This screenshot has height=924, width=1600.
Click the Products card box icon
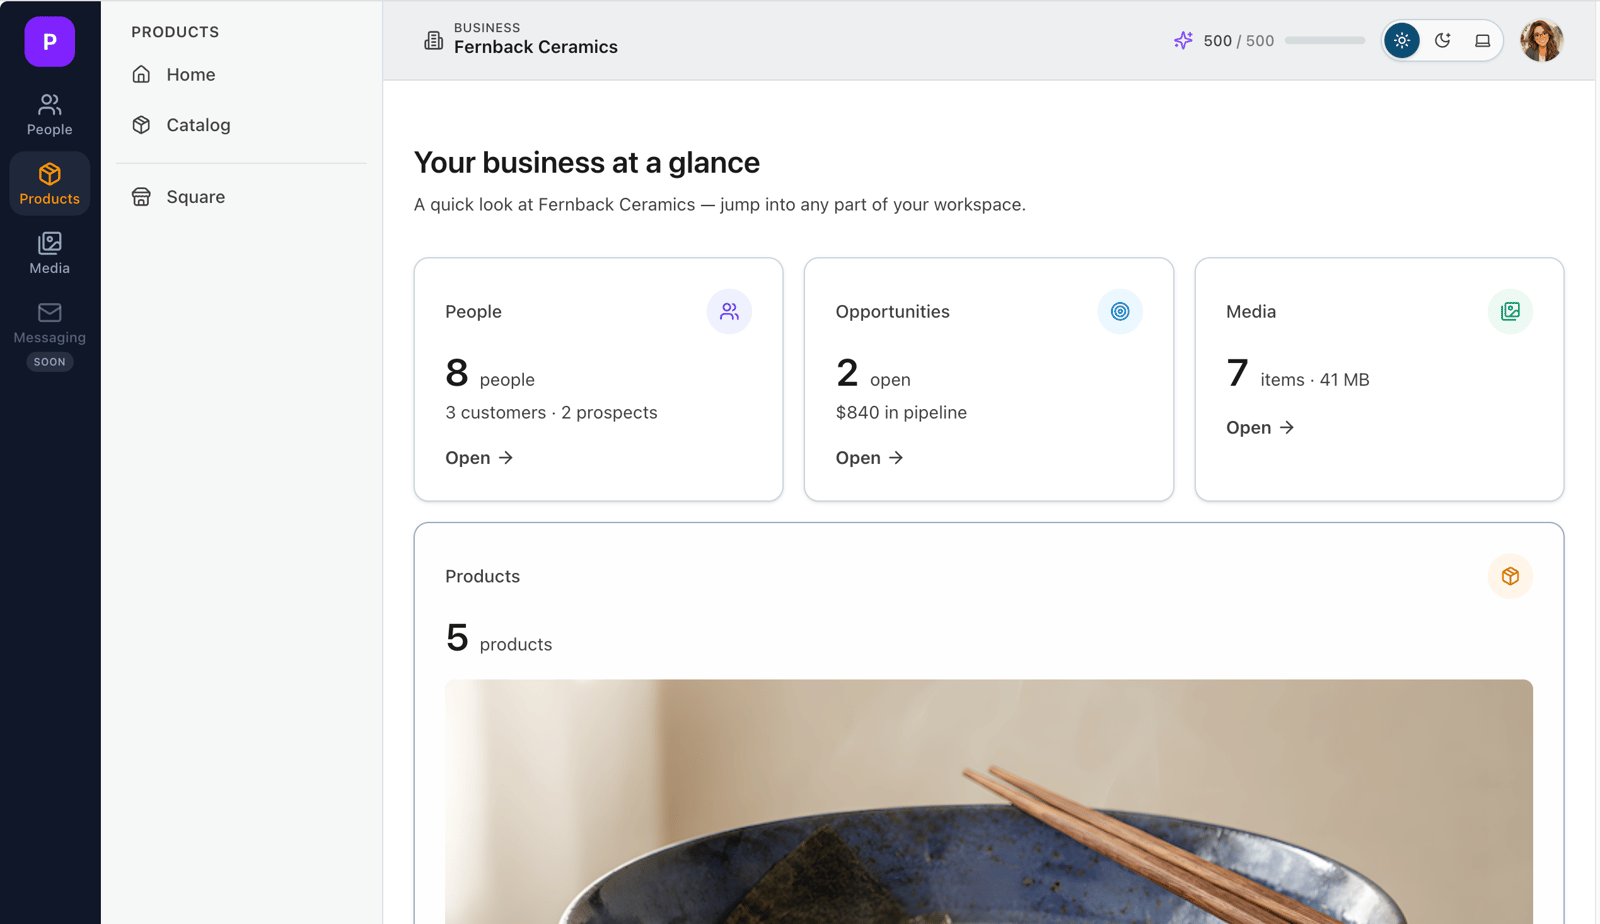[1510, 576]
